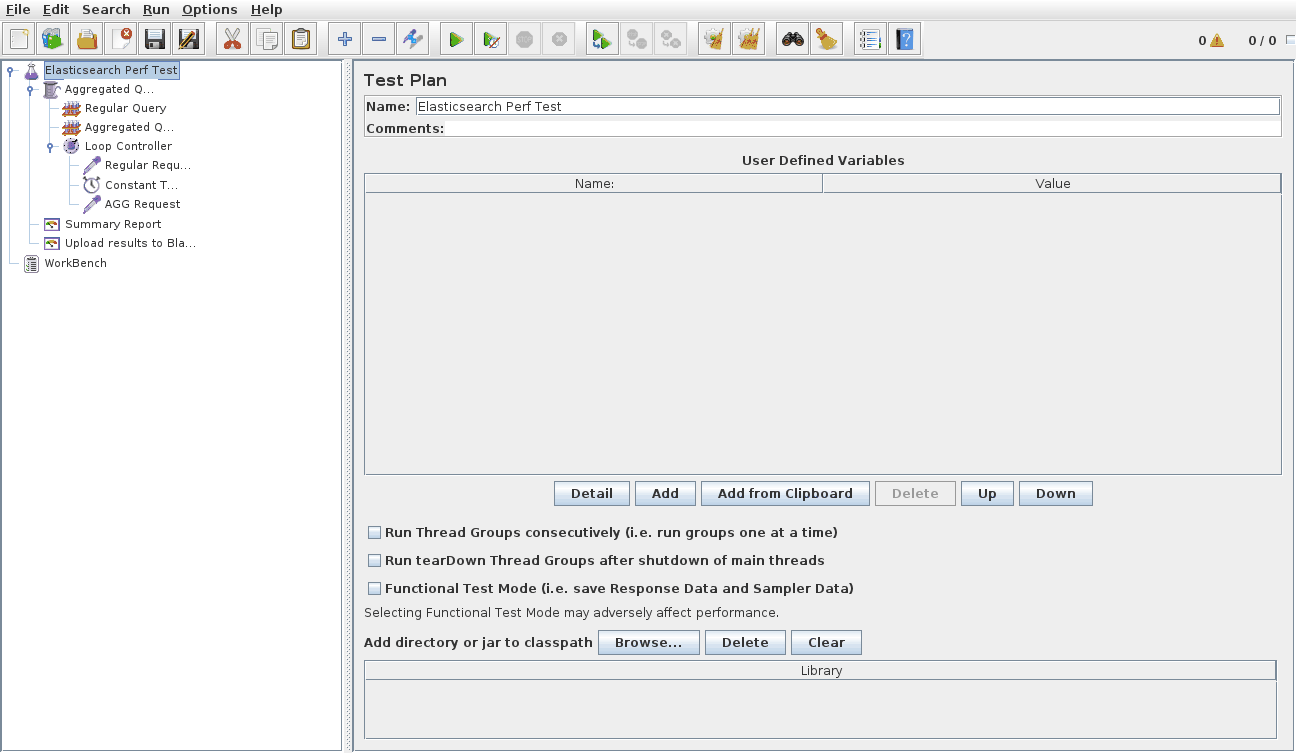Expand all tree nodes with the plus icon
Screen dimensions: 1296x753
(344, 38)
